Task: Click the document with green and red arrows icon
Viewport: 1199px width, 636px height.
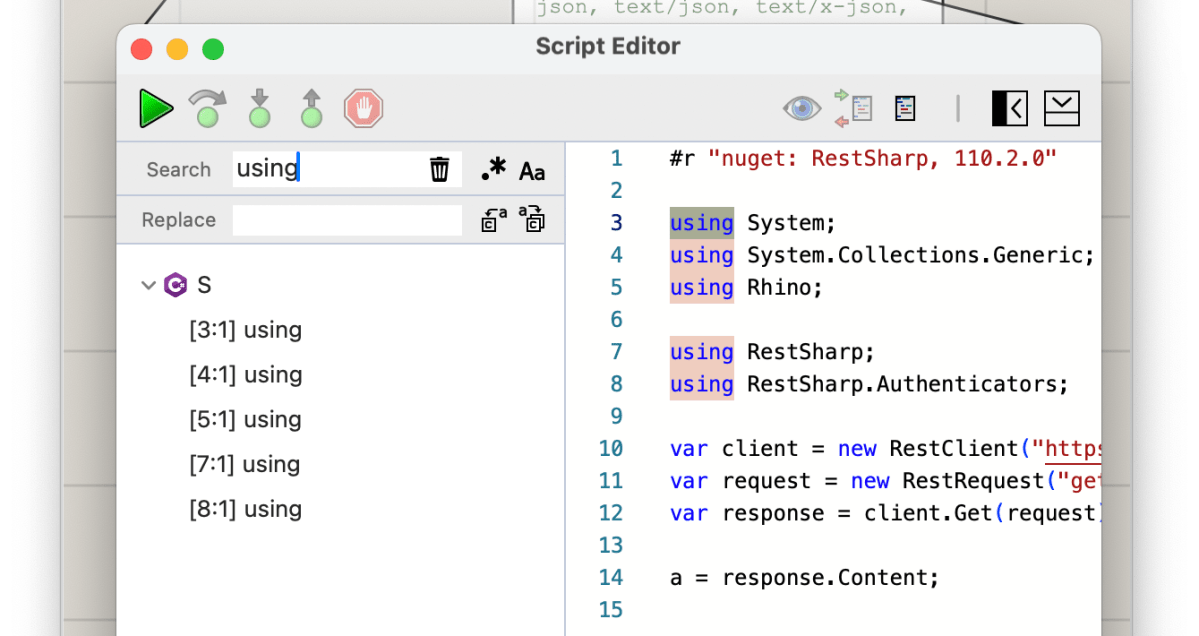Action: [x=853, y=108]
